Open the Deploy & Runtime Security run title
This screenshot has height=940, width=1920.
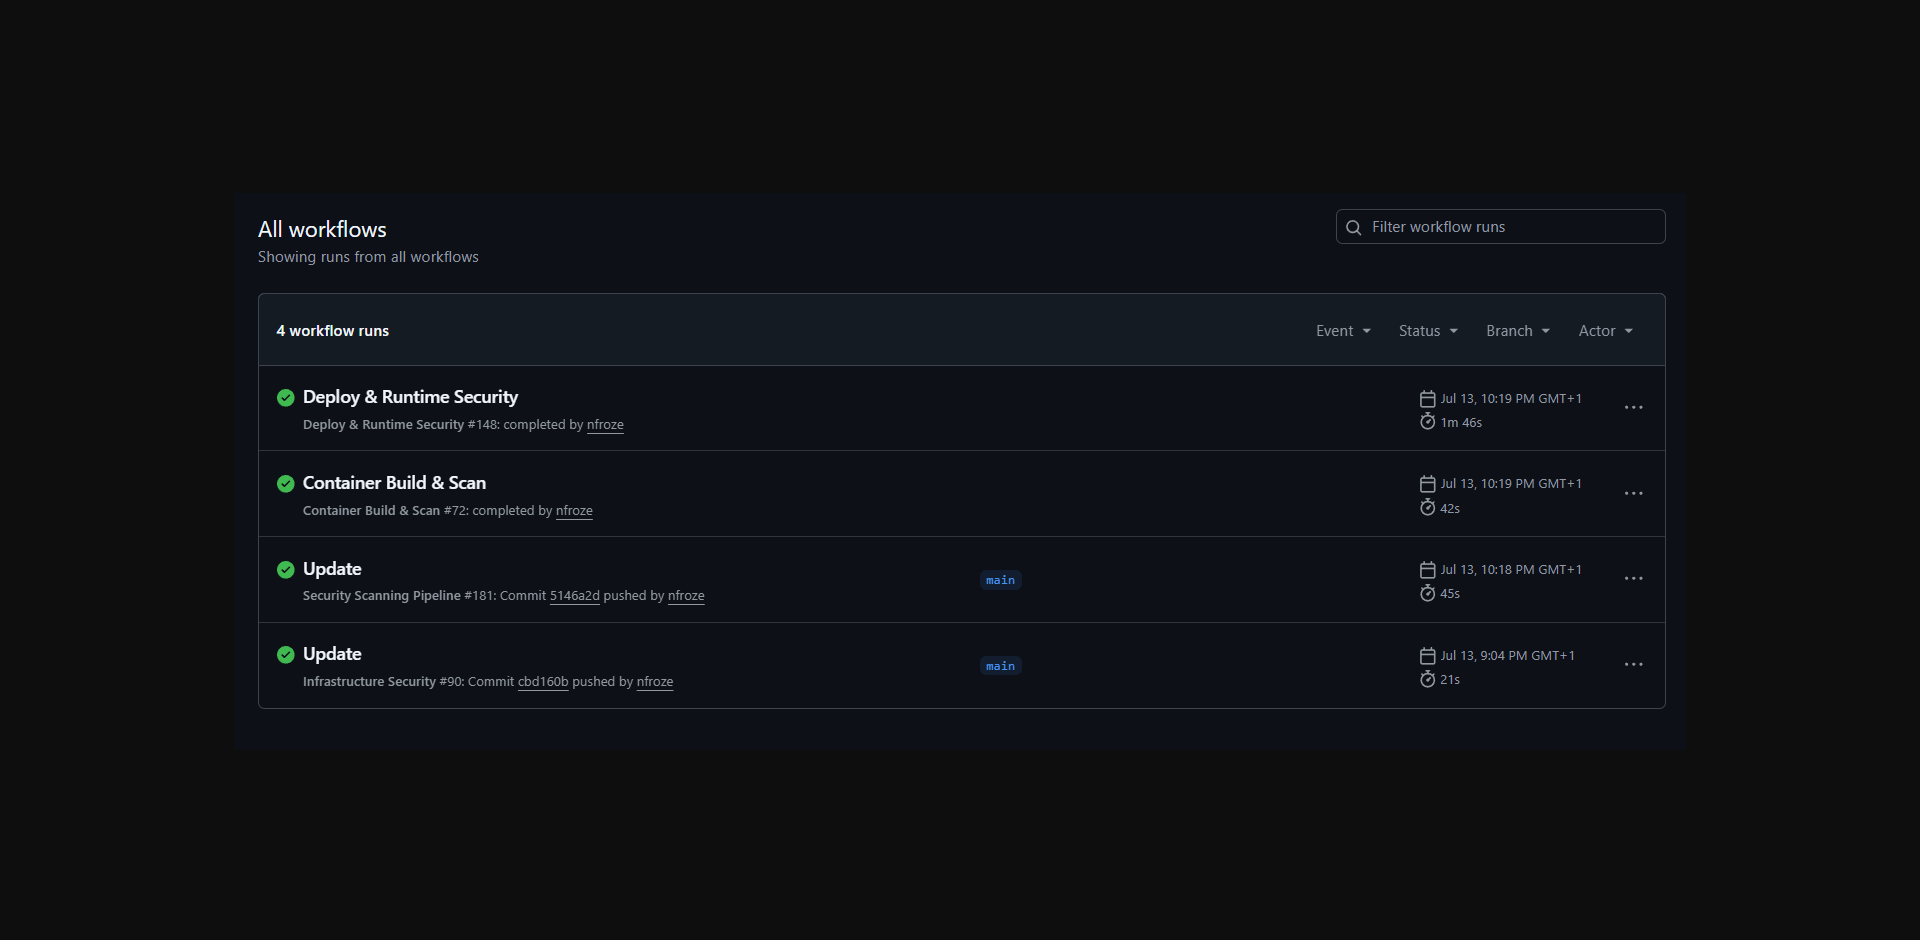point(410,397)
